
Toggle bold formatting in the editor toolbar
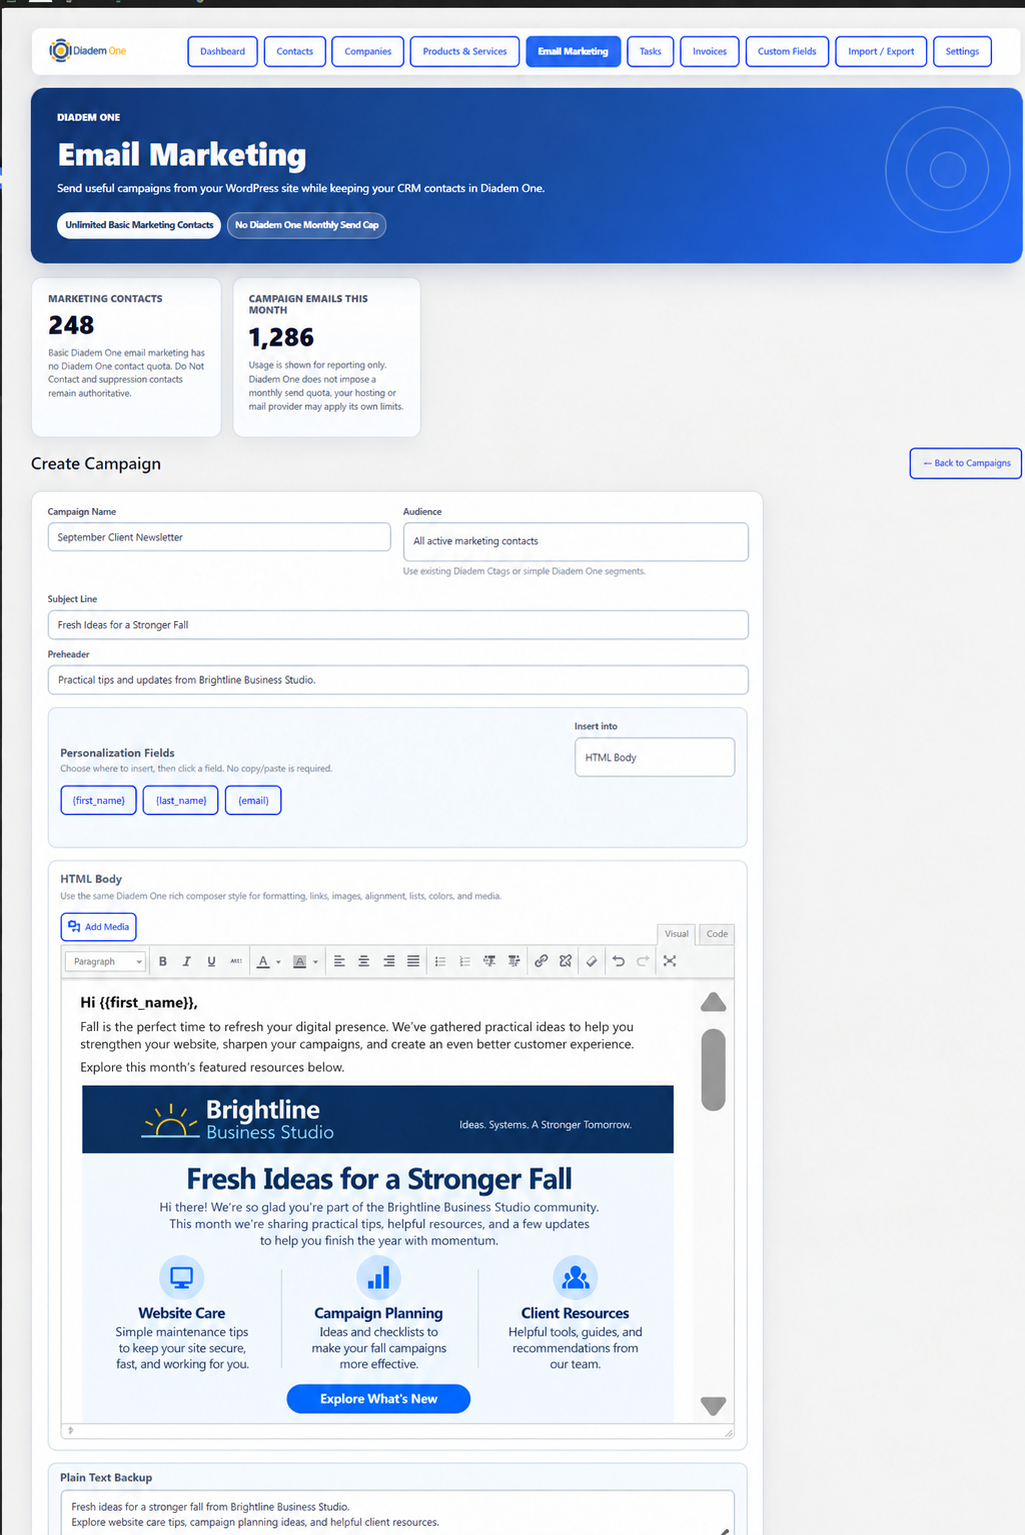pyautogui.click(x=163, y=961)
